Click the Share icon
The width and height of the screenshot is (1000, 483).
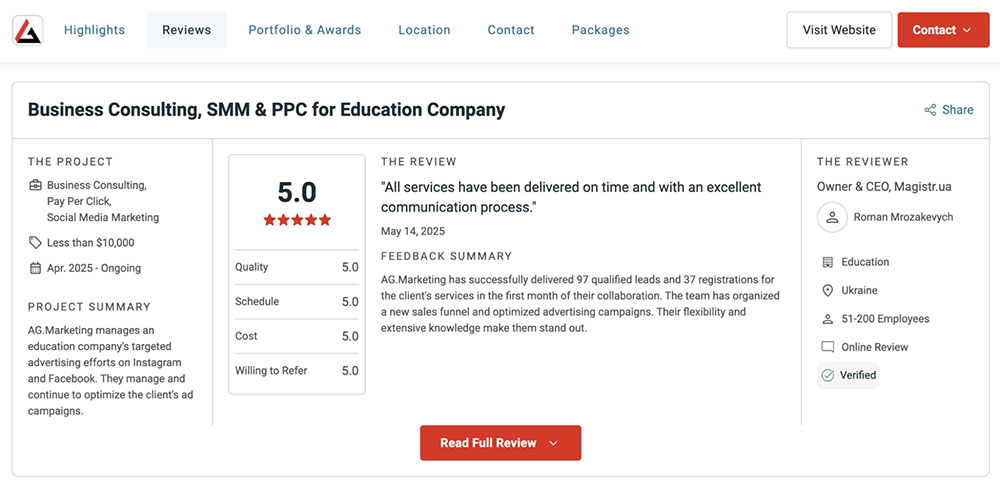click(x=930, y=110)
